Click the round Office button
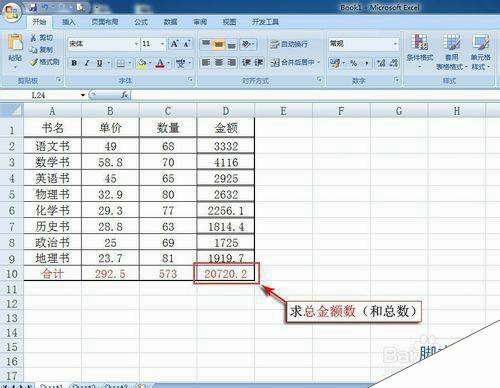 pyautogui.click(x=12, y=12)
